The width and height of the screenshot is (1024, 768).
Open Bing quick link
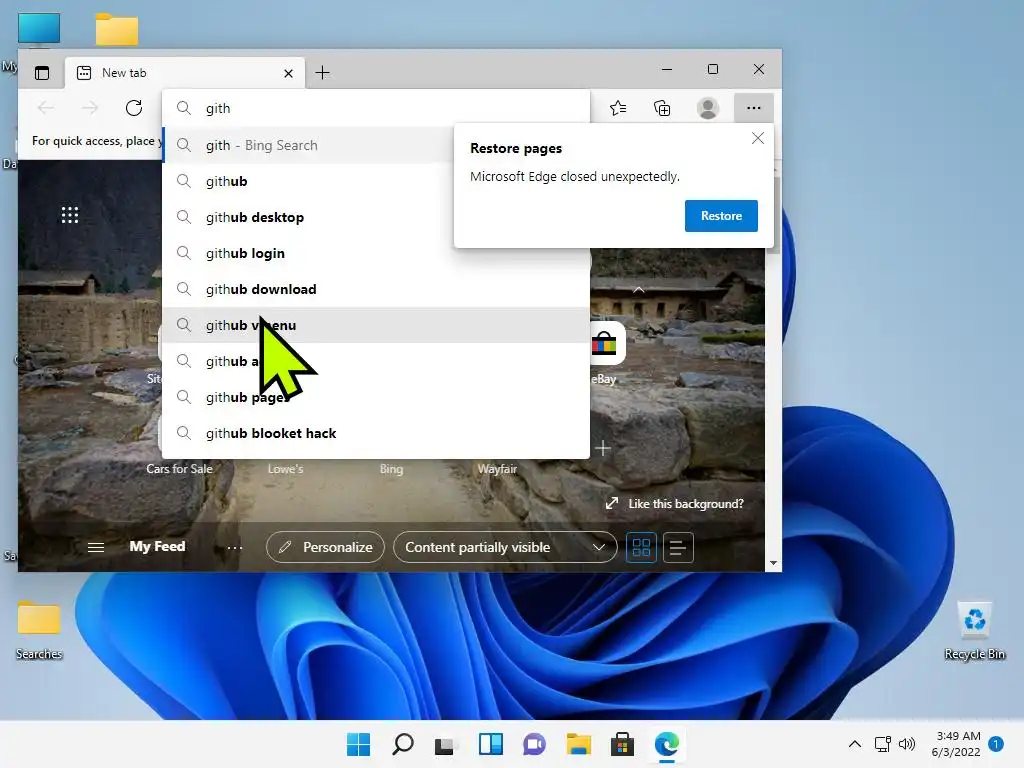point(391,468)
